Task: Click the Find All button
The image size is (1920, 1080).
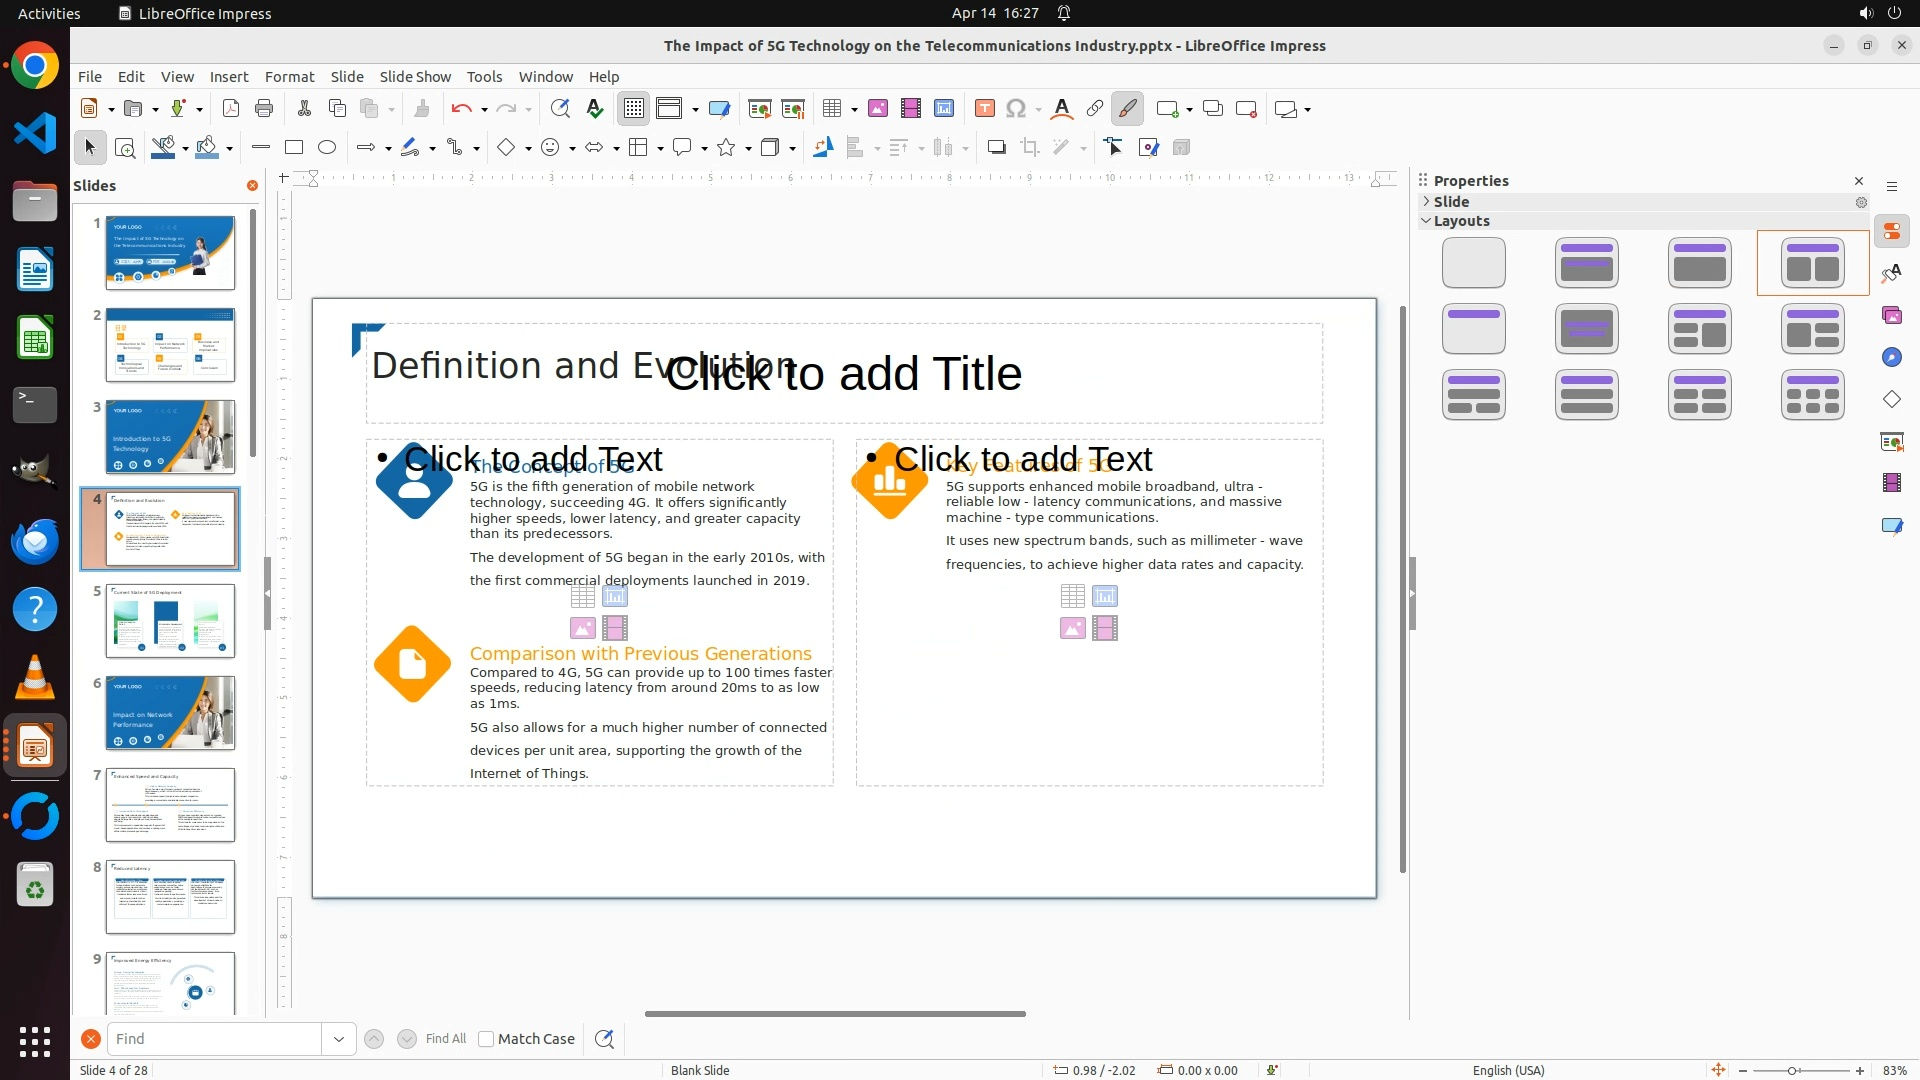Action: point(445,1039)
